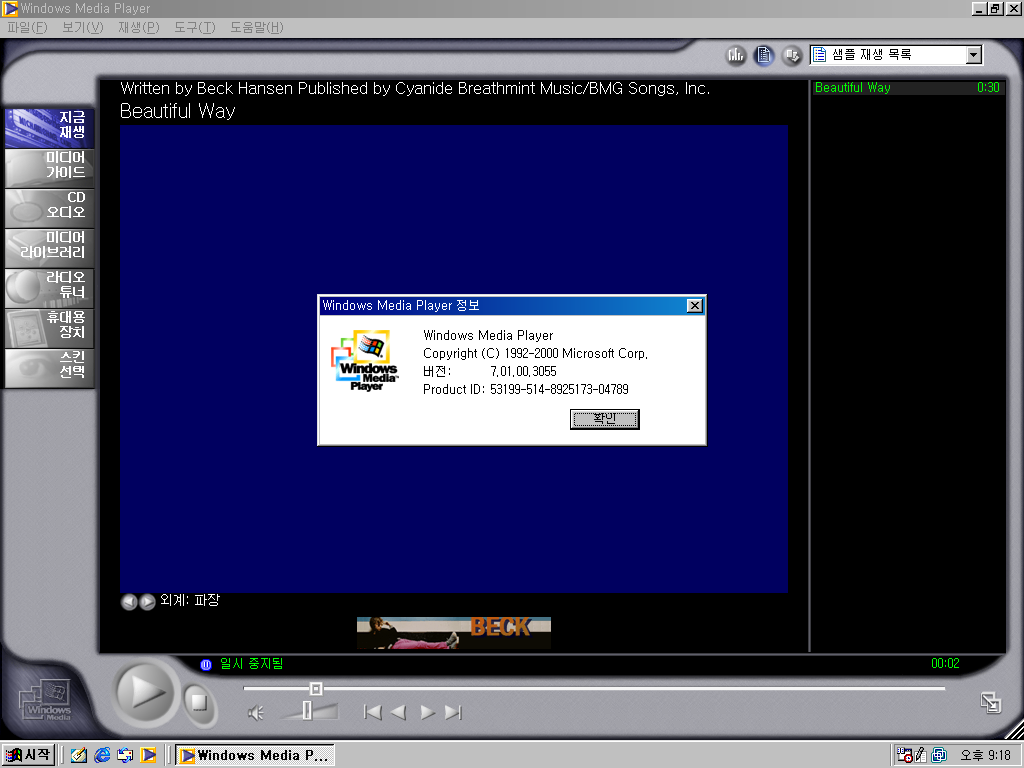The height and width of the screenshot is (768, 1024).
Task: Open CD 오디오 tab
Action: point(50,208)
